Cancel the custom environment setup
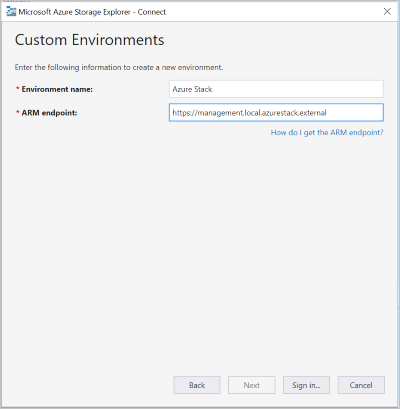400x409 pixels. [x=361, y=385]
